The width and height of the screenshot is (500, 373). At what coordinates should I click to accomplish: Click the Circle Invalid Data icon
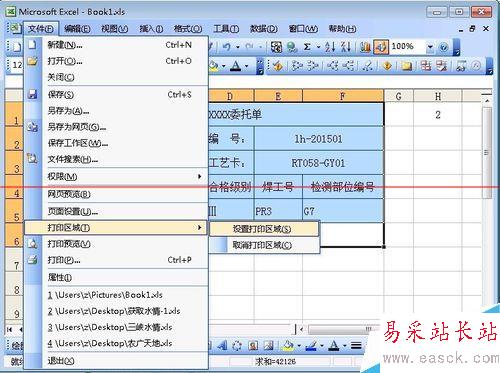pyautogui.click(x=426, y=66)
